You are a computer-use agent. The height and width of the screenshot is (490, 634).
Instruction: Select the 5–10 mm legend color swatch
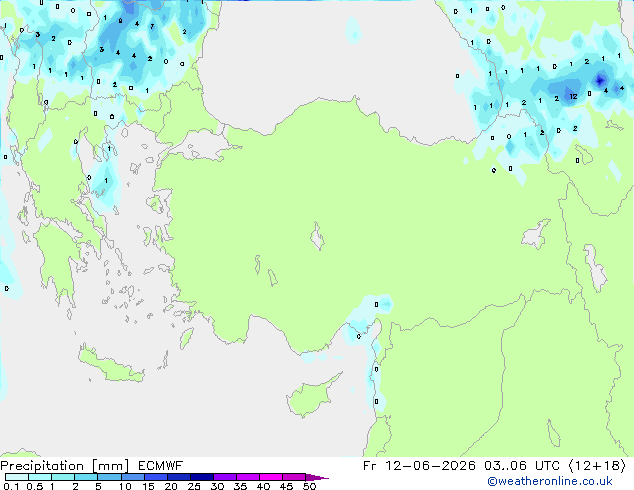(110, 477)
